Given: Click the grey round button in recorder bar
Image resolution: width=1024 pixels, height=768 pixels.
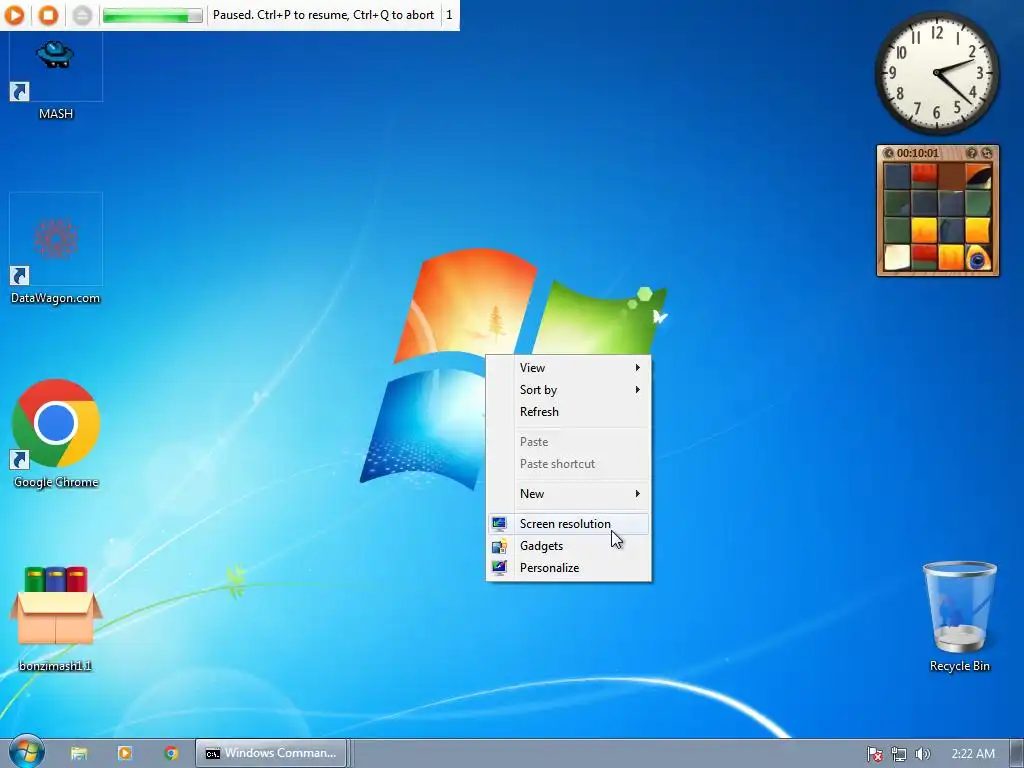Looking at the screenshot, I should tap(82, 15).
